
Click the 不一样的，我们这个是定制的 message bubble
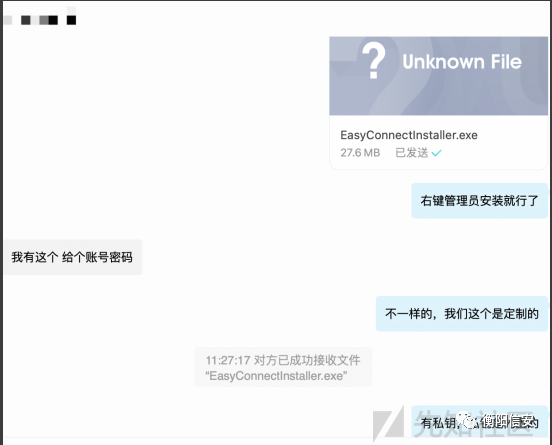click(462, 313)
